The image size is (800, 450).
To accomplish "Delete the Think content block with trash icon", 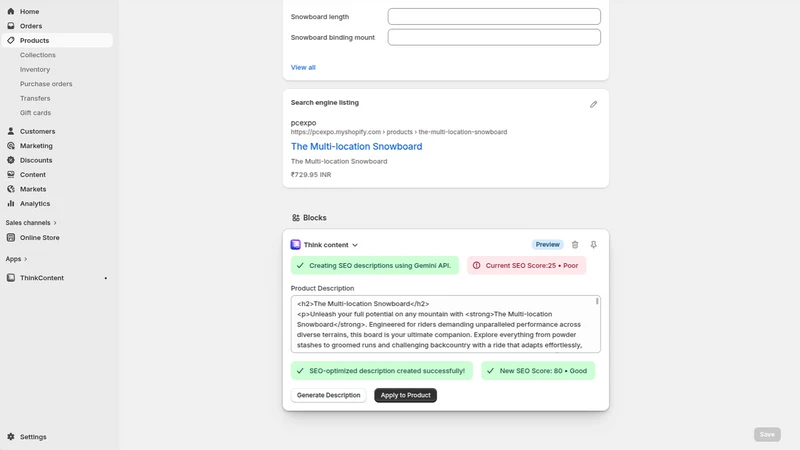I will click(575, 245).
